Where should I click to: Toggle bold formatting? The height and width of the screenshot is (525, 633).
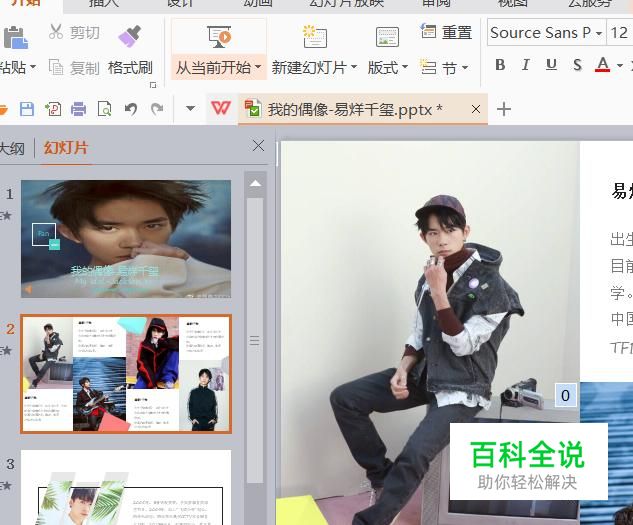[x=500, y=66]
